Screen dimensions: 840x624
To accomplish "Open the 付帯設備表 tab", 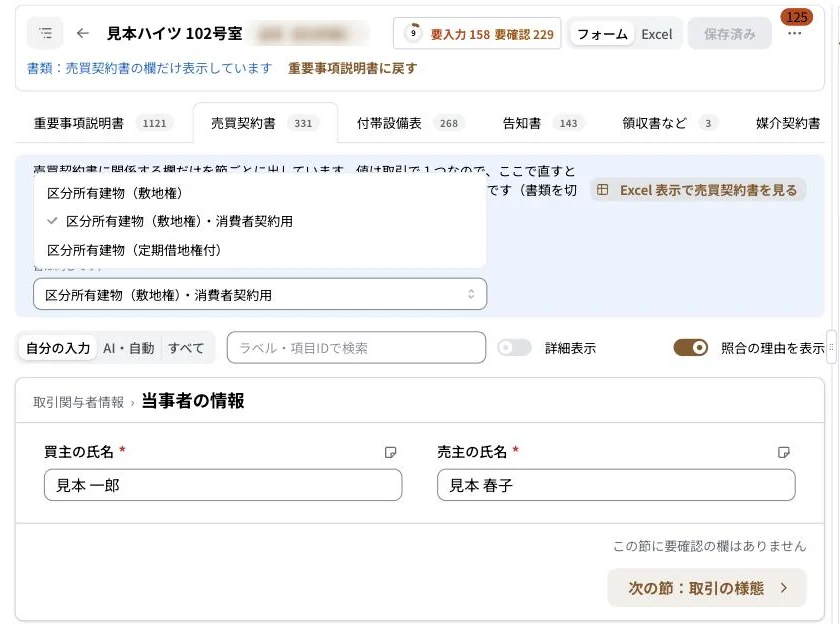I will tap(410, 123).
